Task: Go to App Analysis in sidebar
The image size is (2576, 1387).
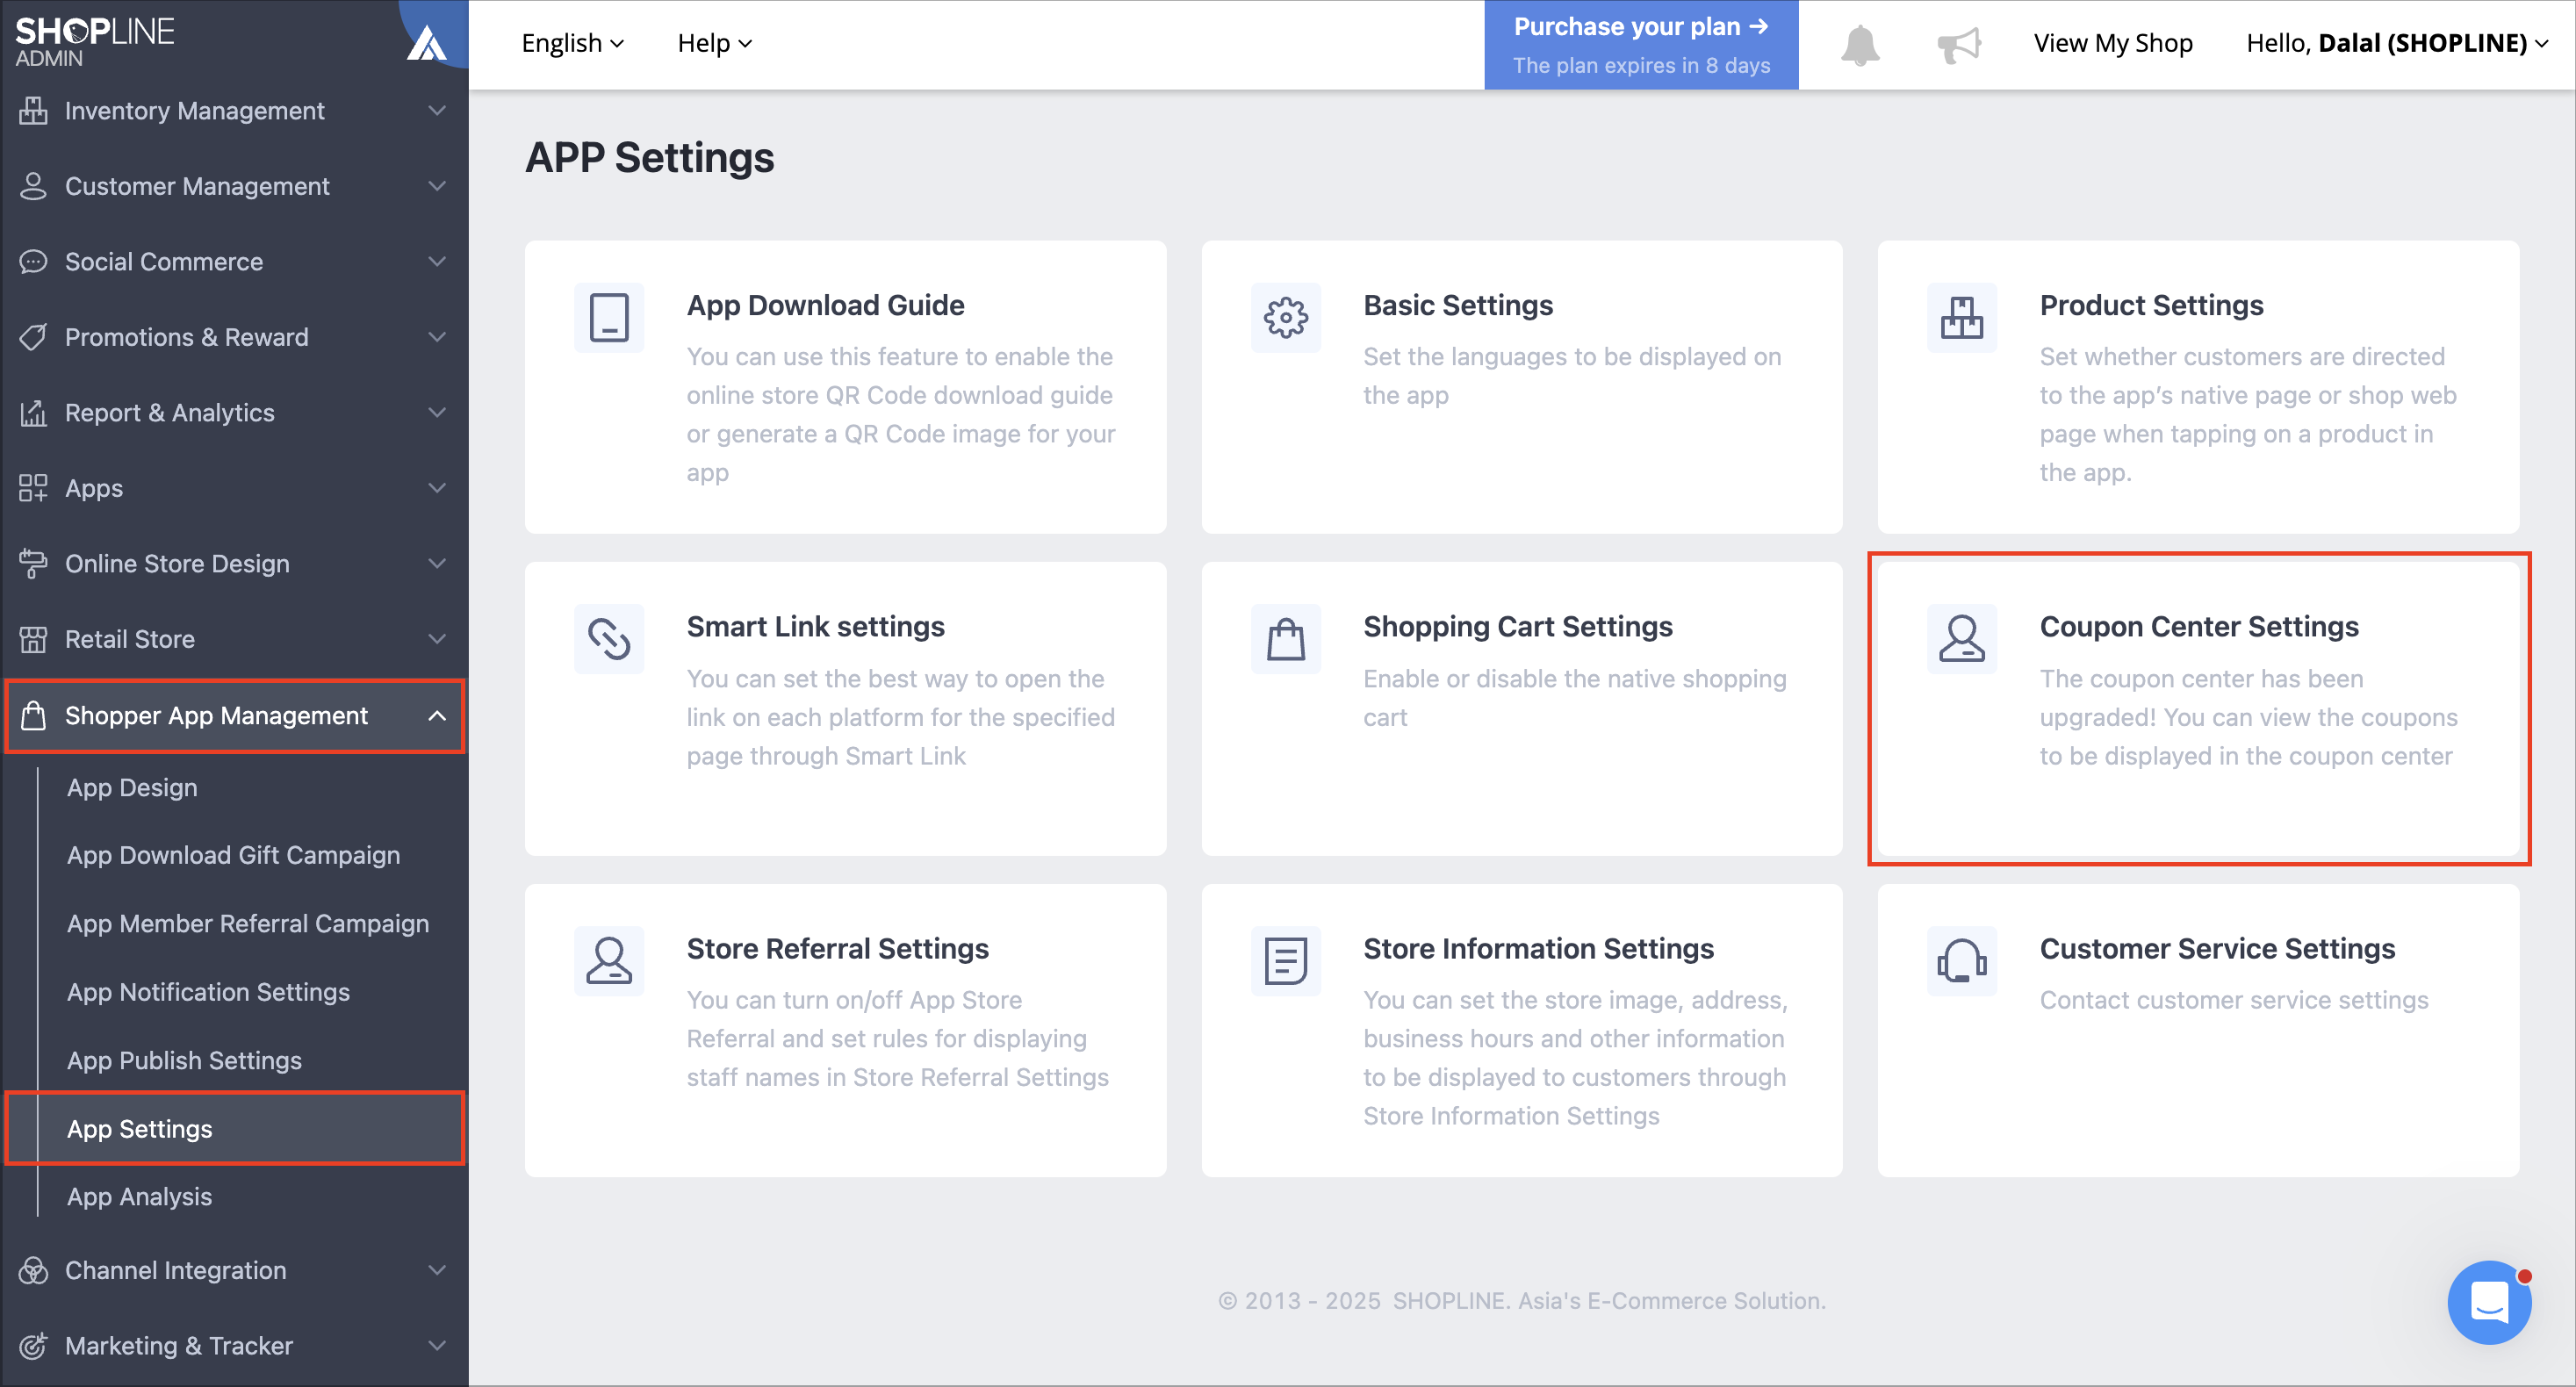Action: (139, 1197)
